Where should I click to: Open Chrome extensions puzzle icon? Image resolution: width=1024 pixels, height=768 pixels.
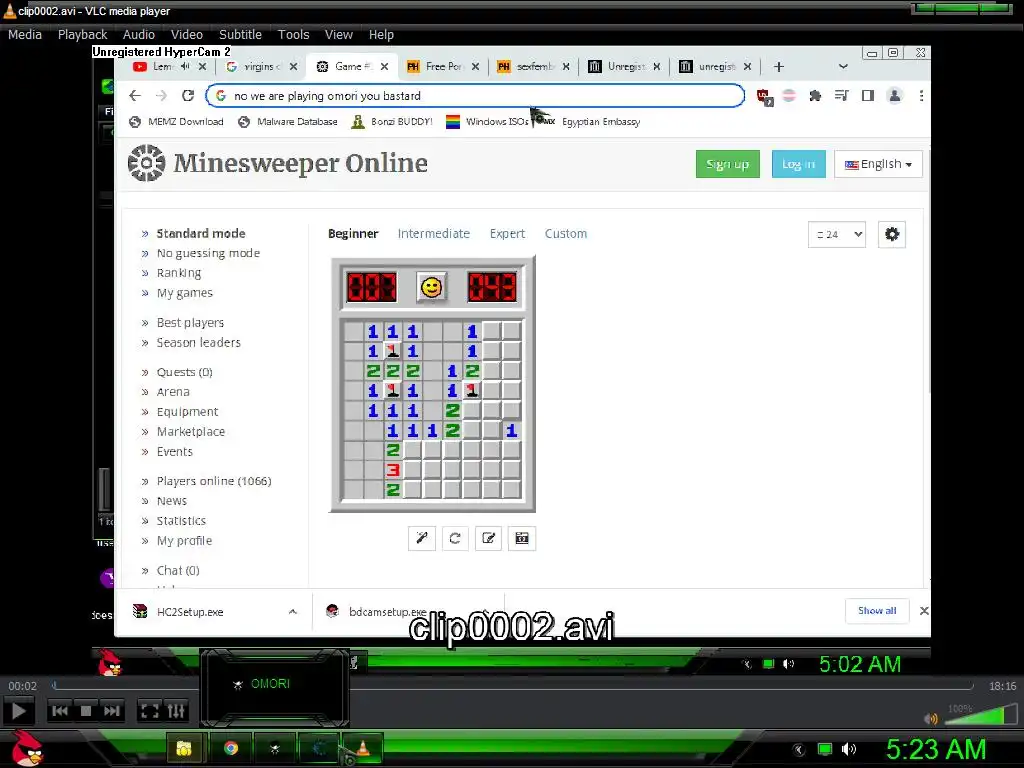[815, 95]
